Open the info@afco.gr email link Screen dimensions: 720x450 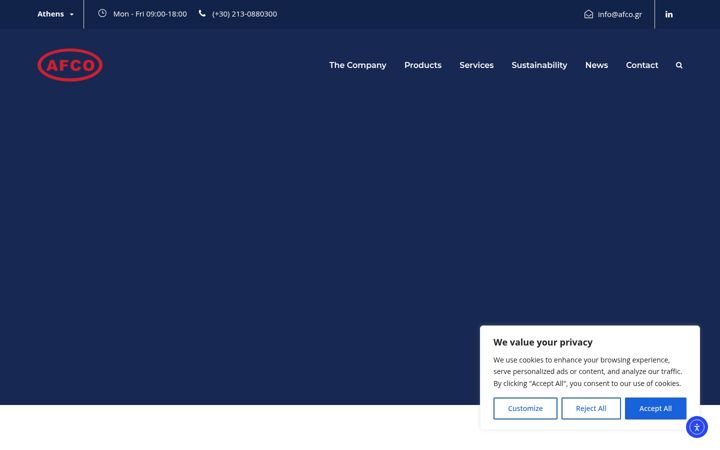coord(619,14)
